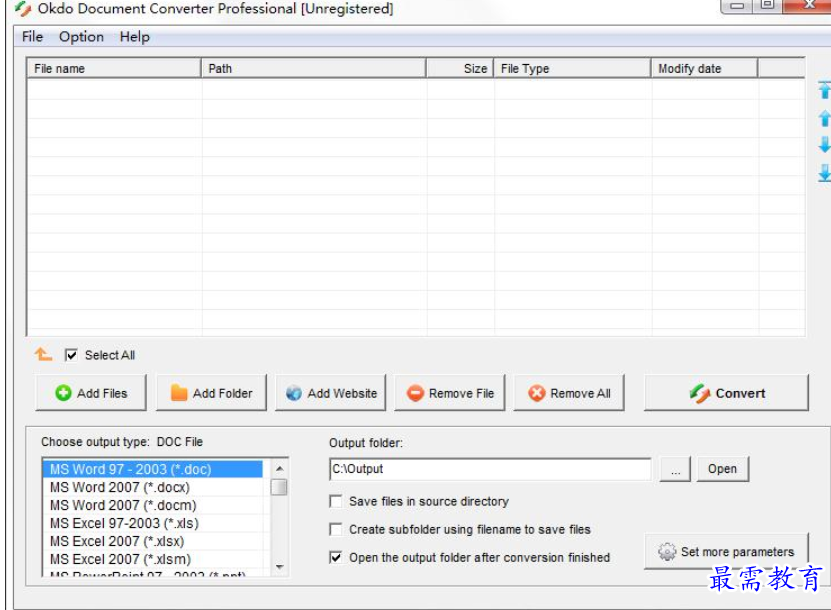Sort by the Size column header
Viewport: 831px width, 610px height.
pos(460,68)
